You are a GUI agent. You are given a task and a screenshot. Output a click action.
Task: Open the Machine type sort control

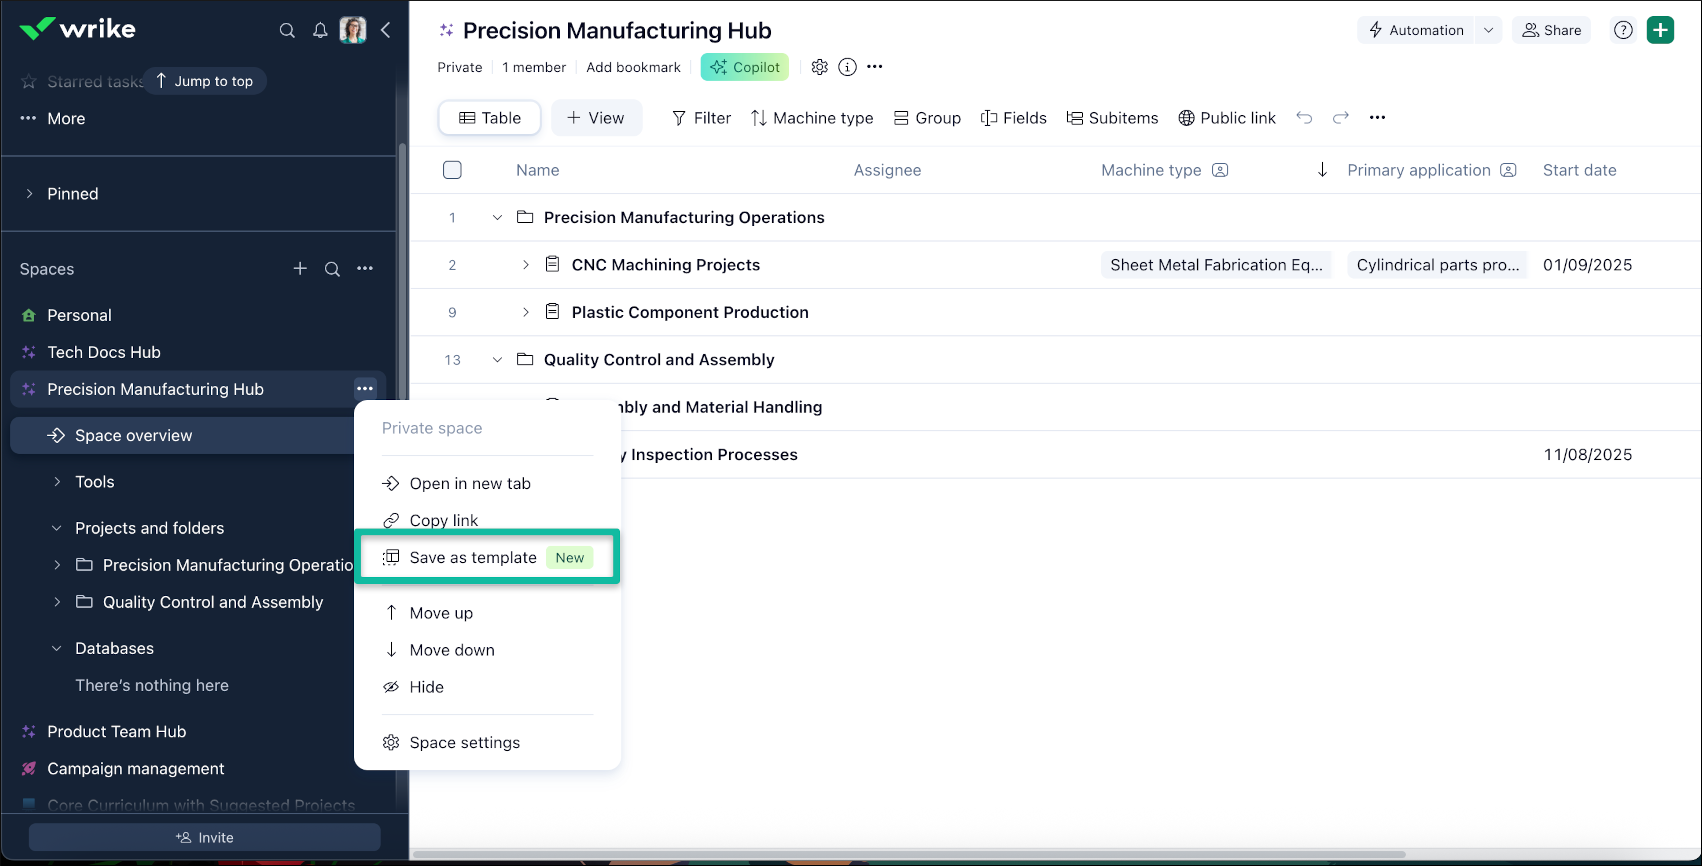point(812,117)
